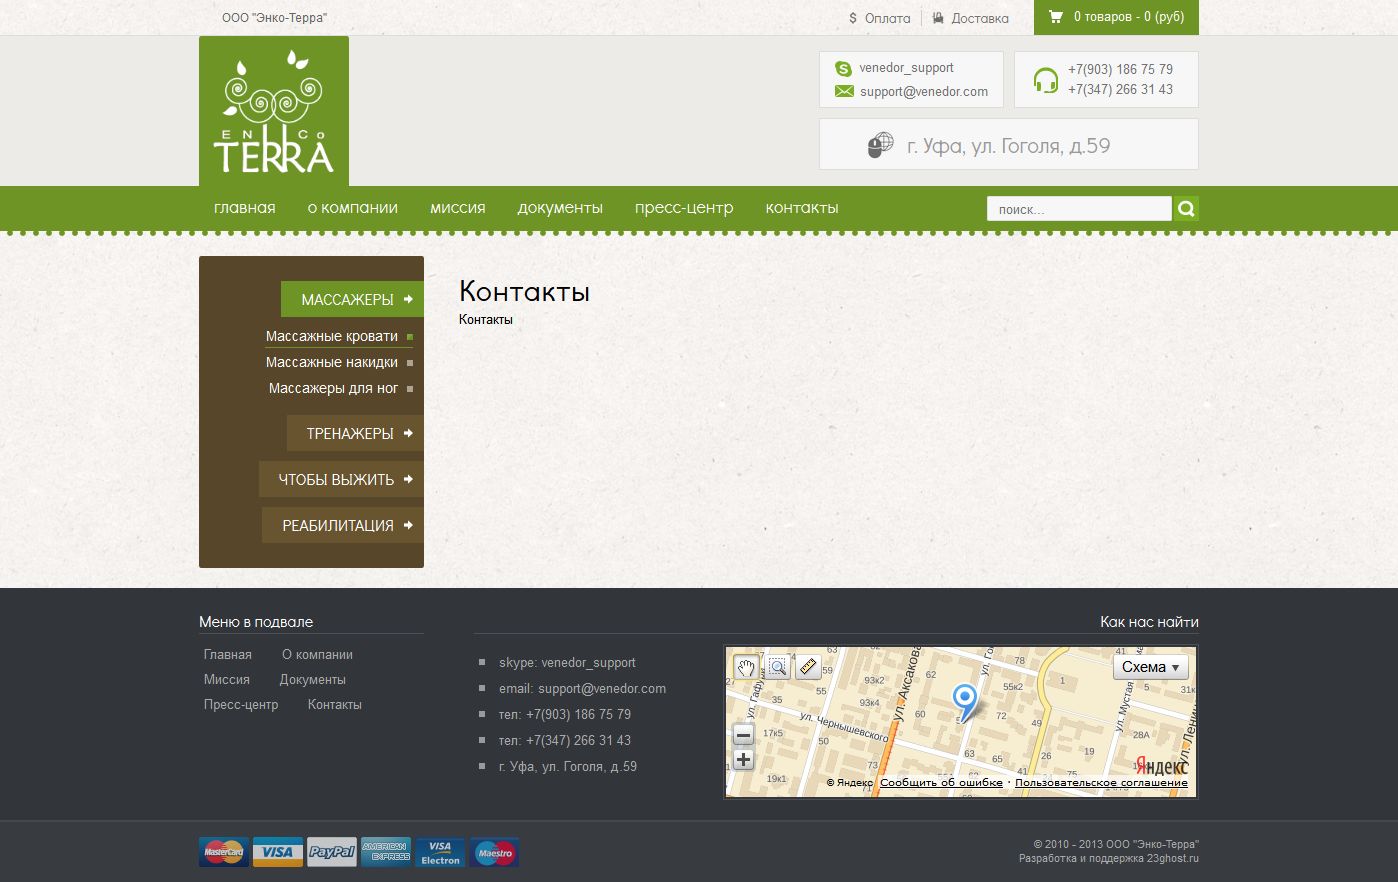Screen dimensions: 1398x882
Task: Click the PayPal payment icon
Action: [332, 852]
